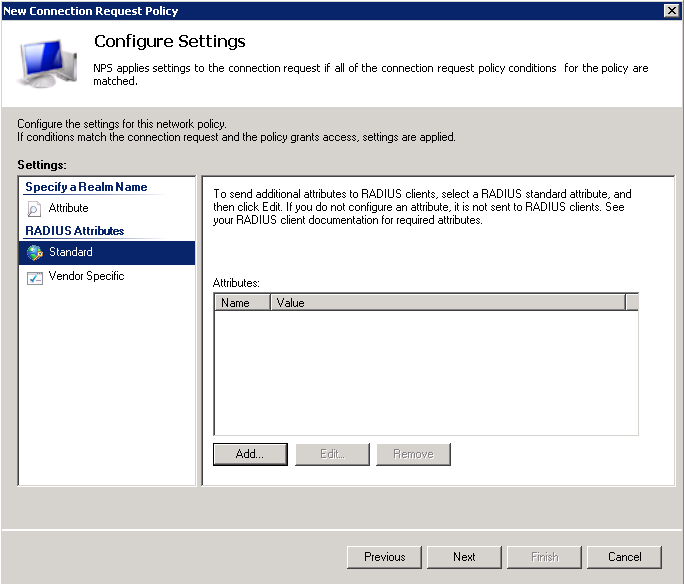Click the disabled Finish button

coord(544,557)
